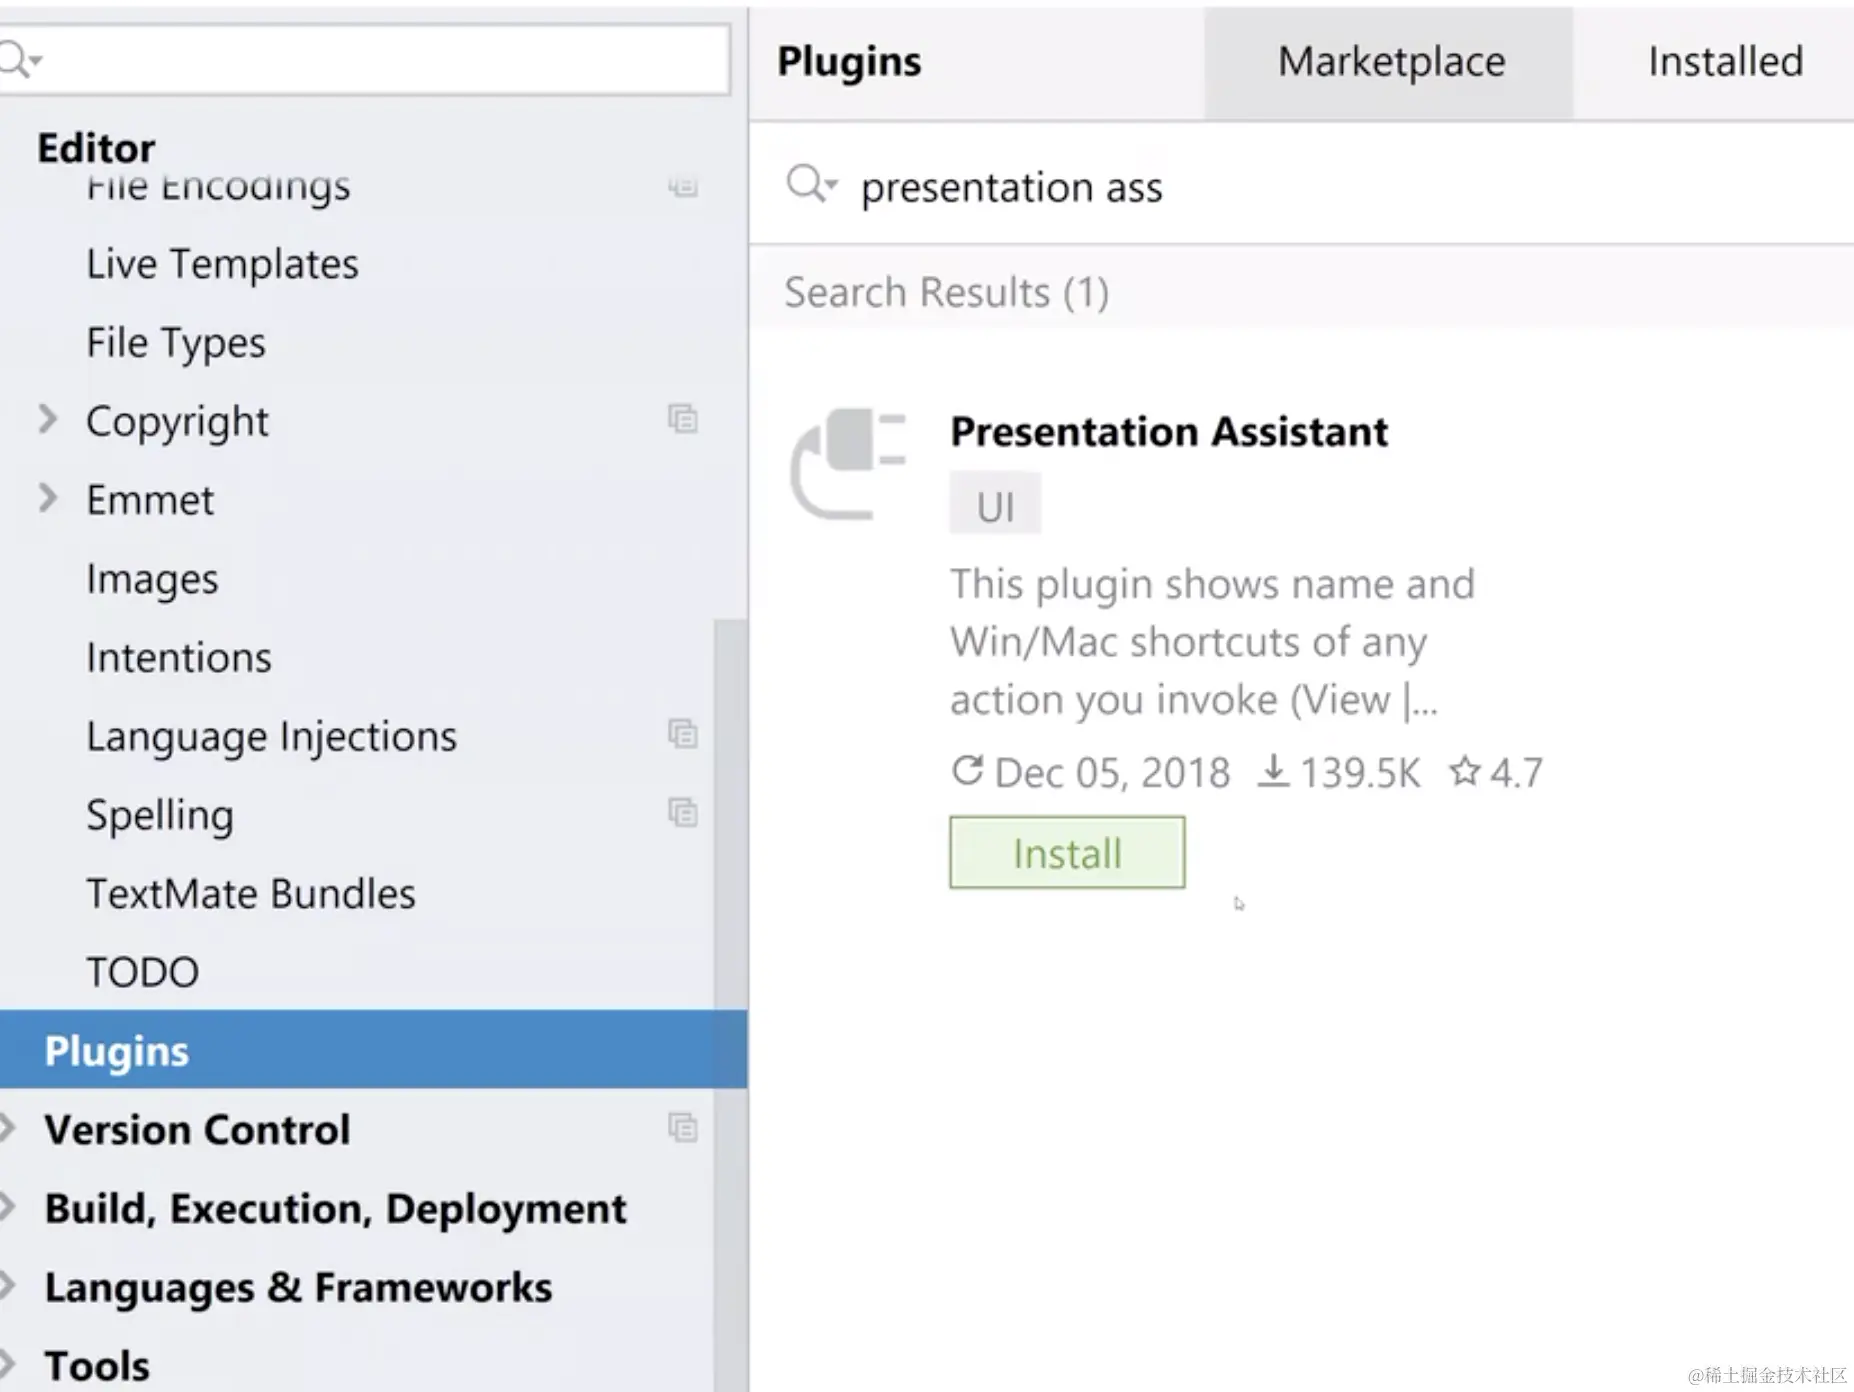Click the download count icon
Screen dimensions: 1854x1392
1272,771
